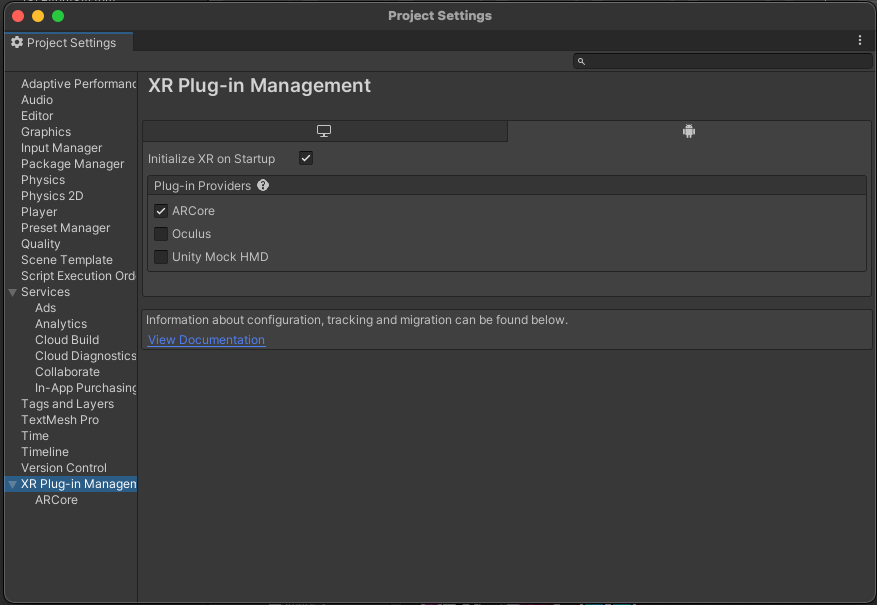Focus the settings search field
877x605 pixels.
point(723,62)
